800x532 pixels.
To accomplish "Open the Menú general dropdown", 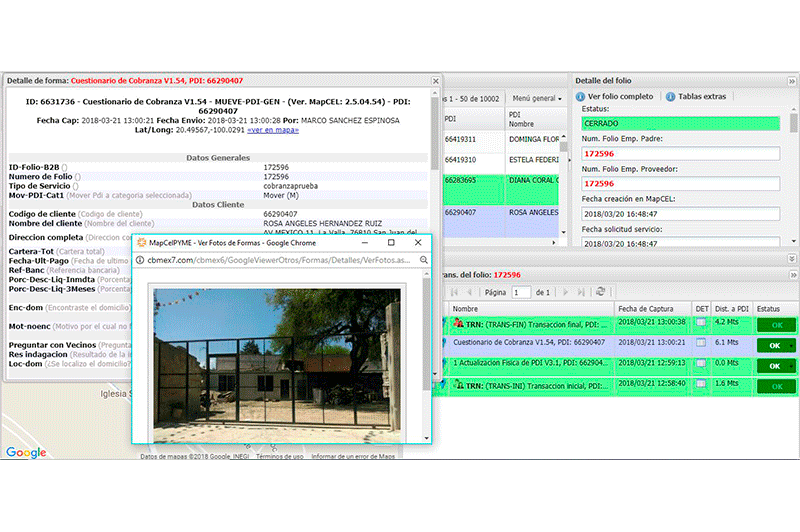I will coord(536,98).
